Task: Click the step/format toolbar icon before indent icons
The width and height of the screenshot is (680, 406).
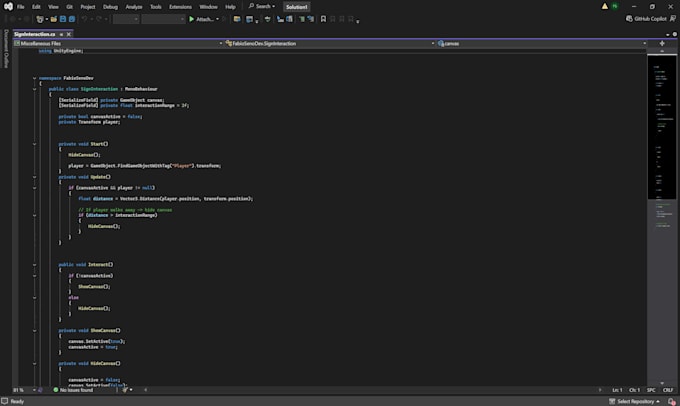Action: [268, 19]
